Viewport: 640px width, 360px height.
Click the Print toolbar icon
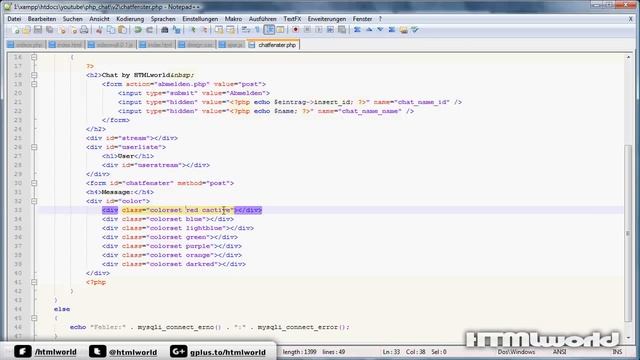(84, 30)
